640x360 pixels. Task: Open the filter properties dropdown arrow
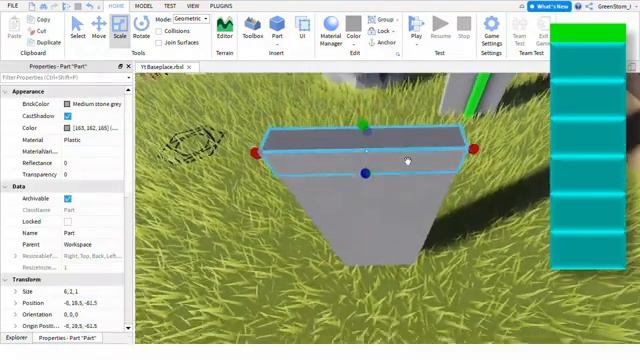[x=129, y=78]
